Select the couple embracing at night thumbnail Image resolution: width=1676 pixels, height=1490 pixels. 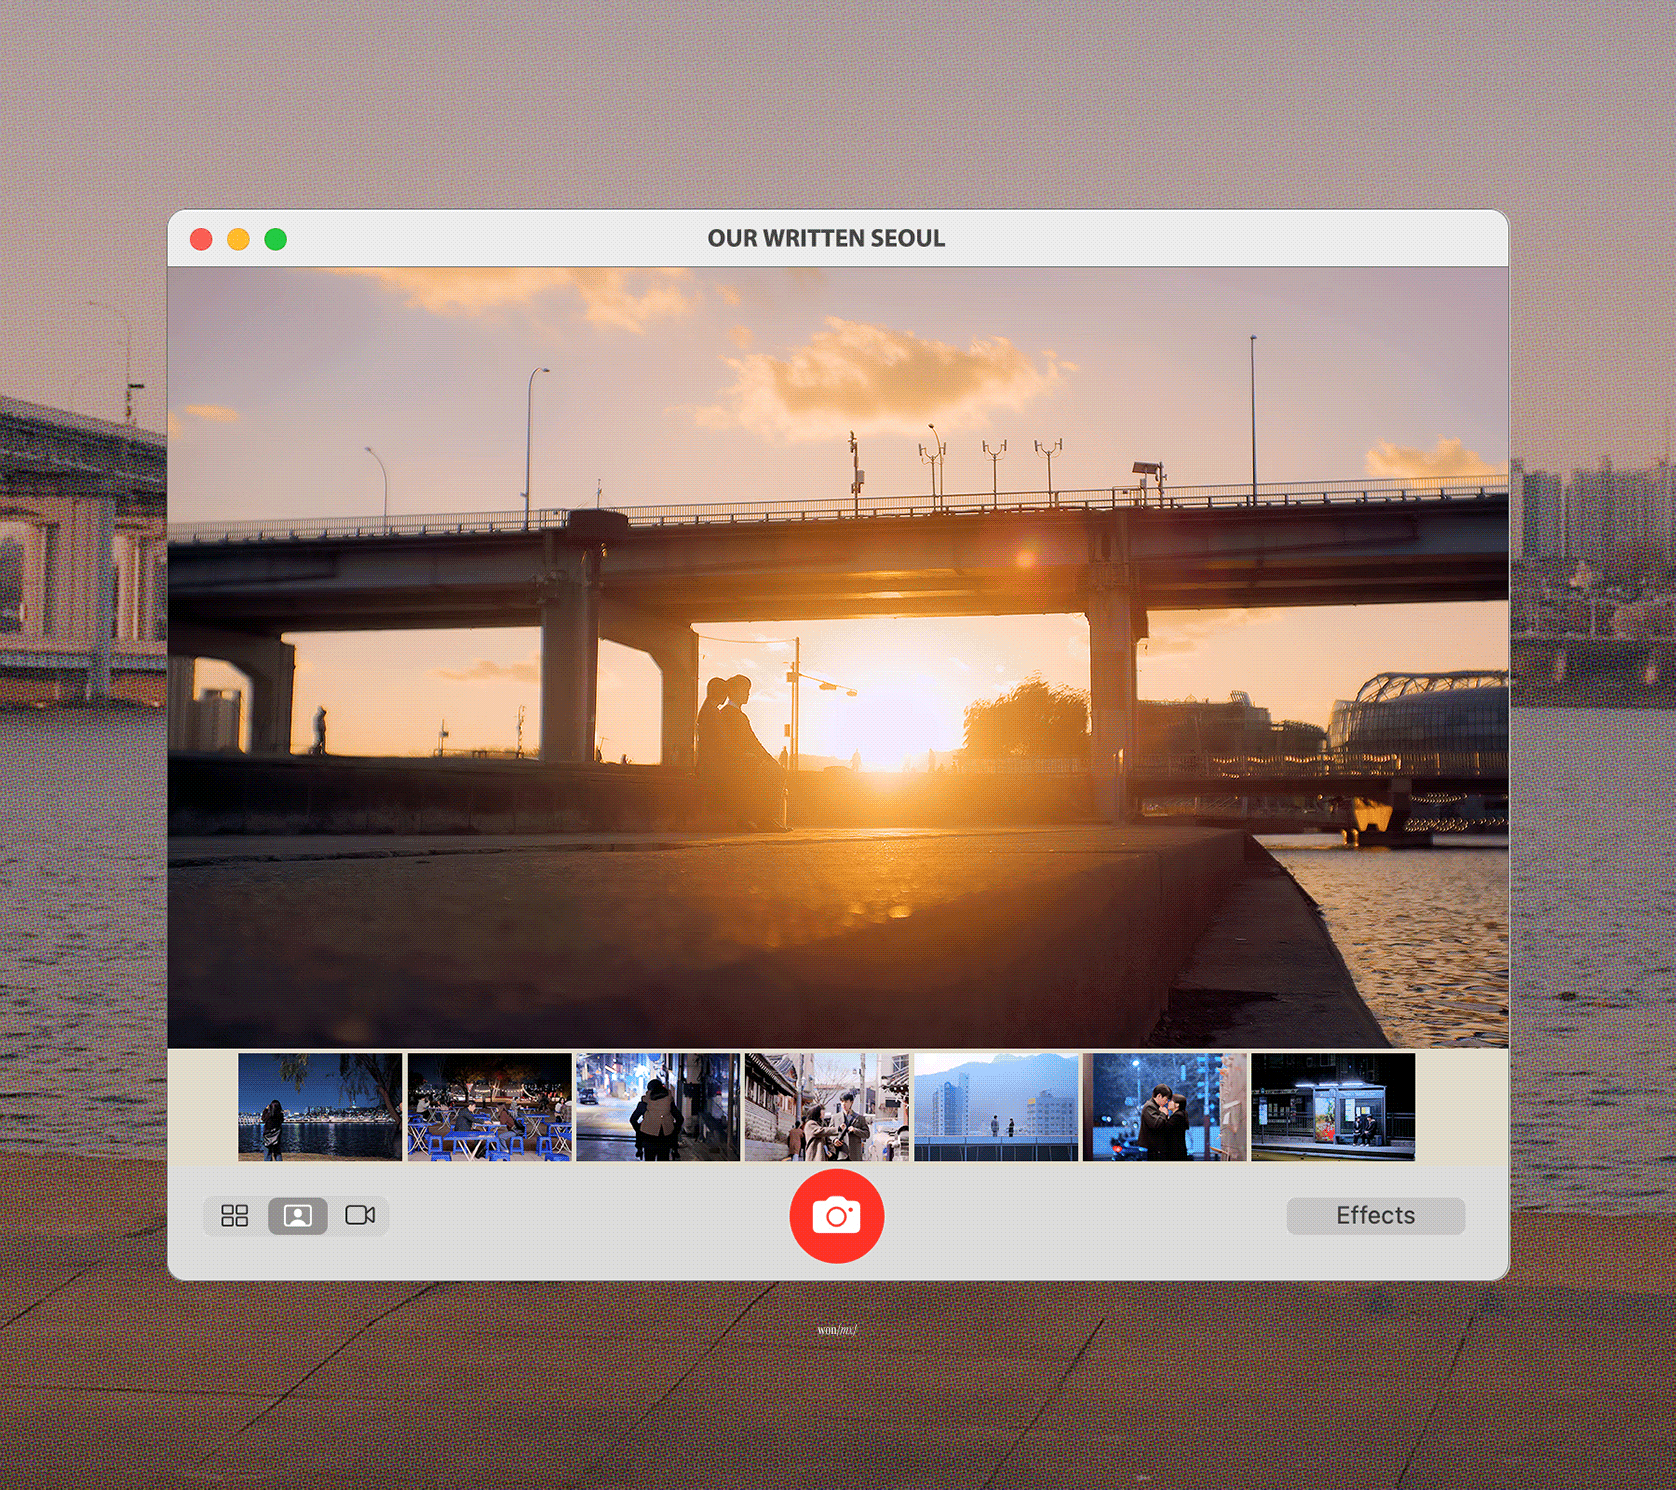tap(1165, 1106)
